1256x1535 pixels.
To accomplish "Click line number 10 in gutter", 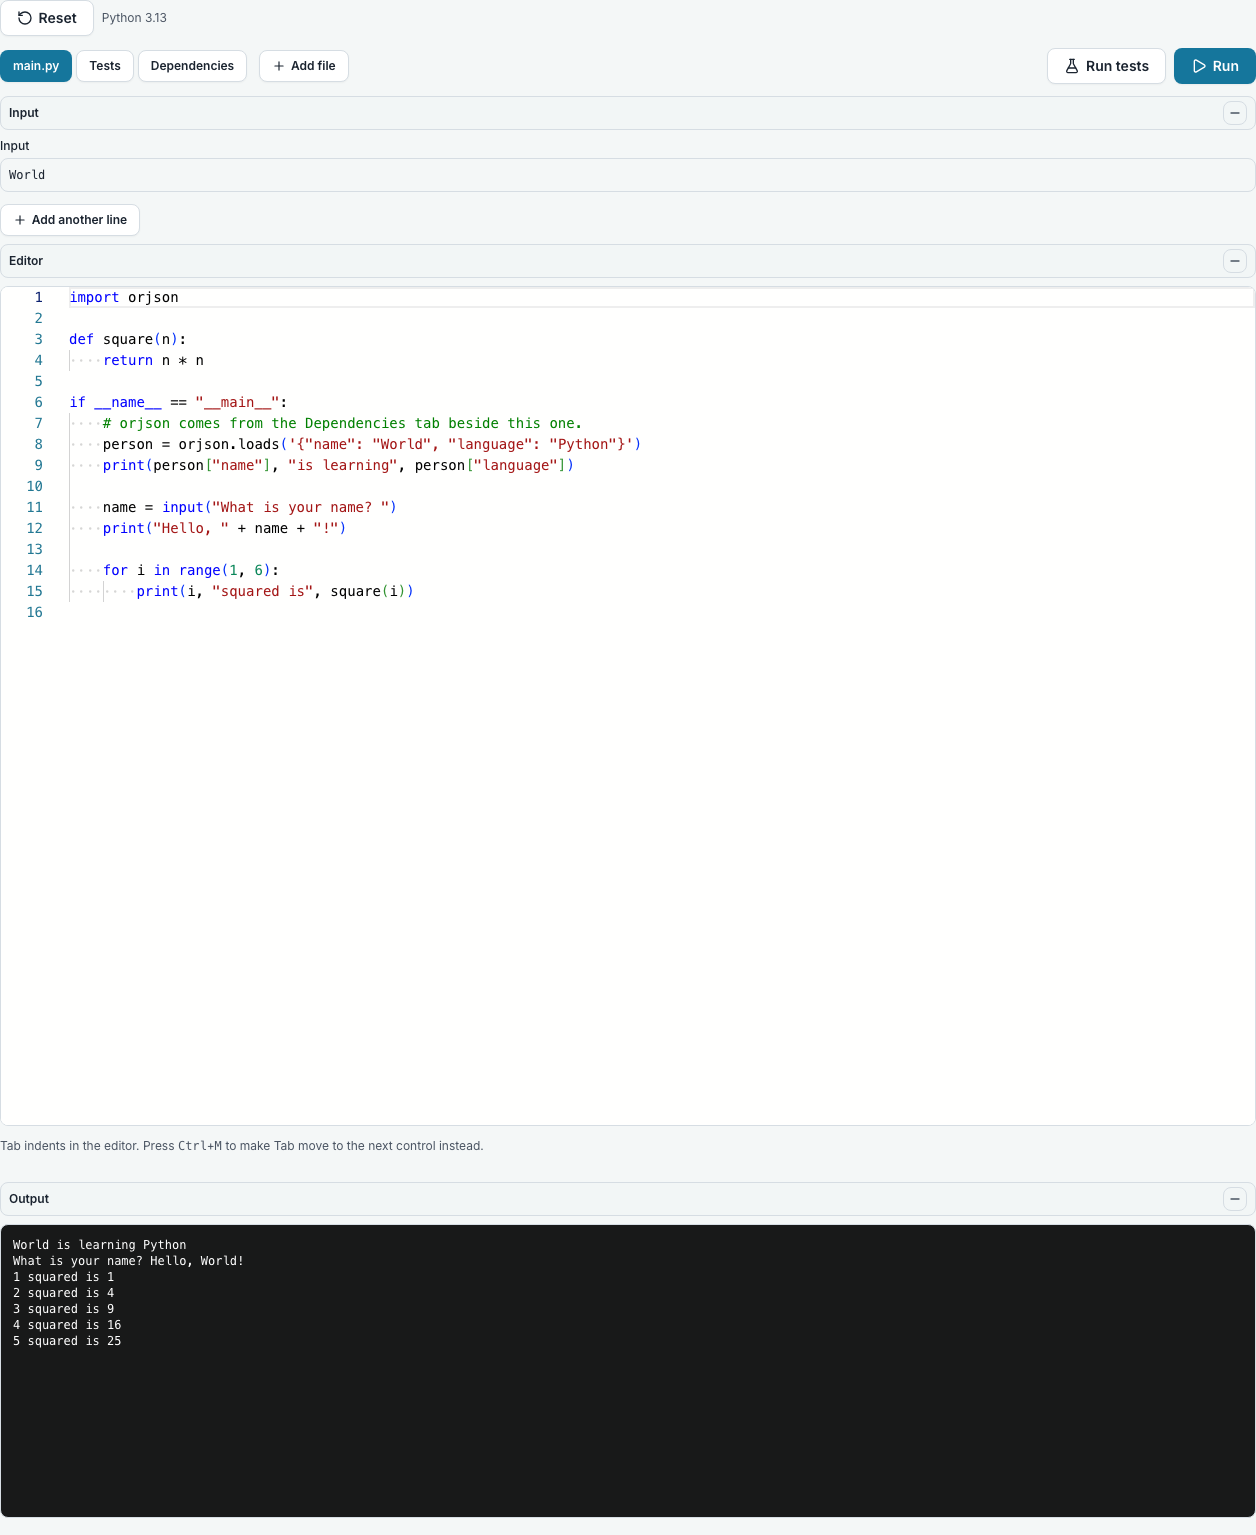I will point(35,486).
